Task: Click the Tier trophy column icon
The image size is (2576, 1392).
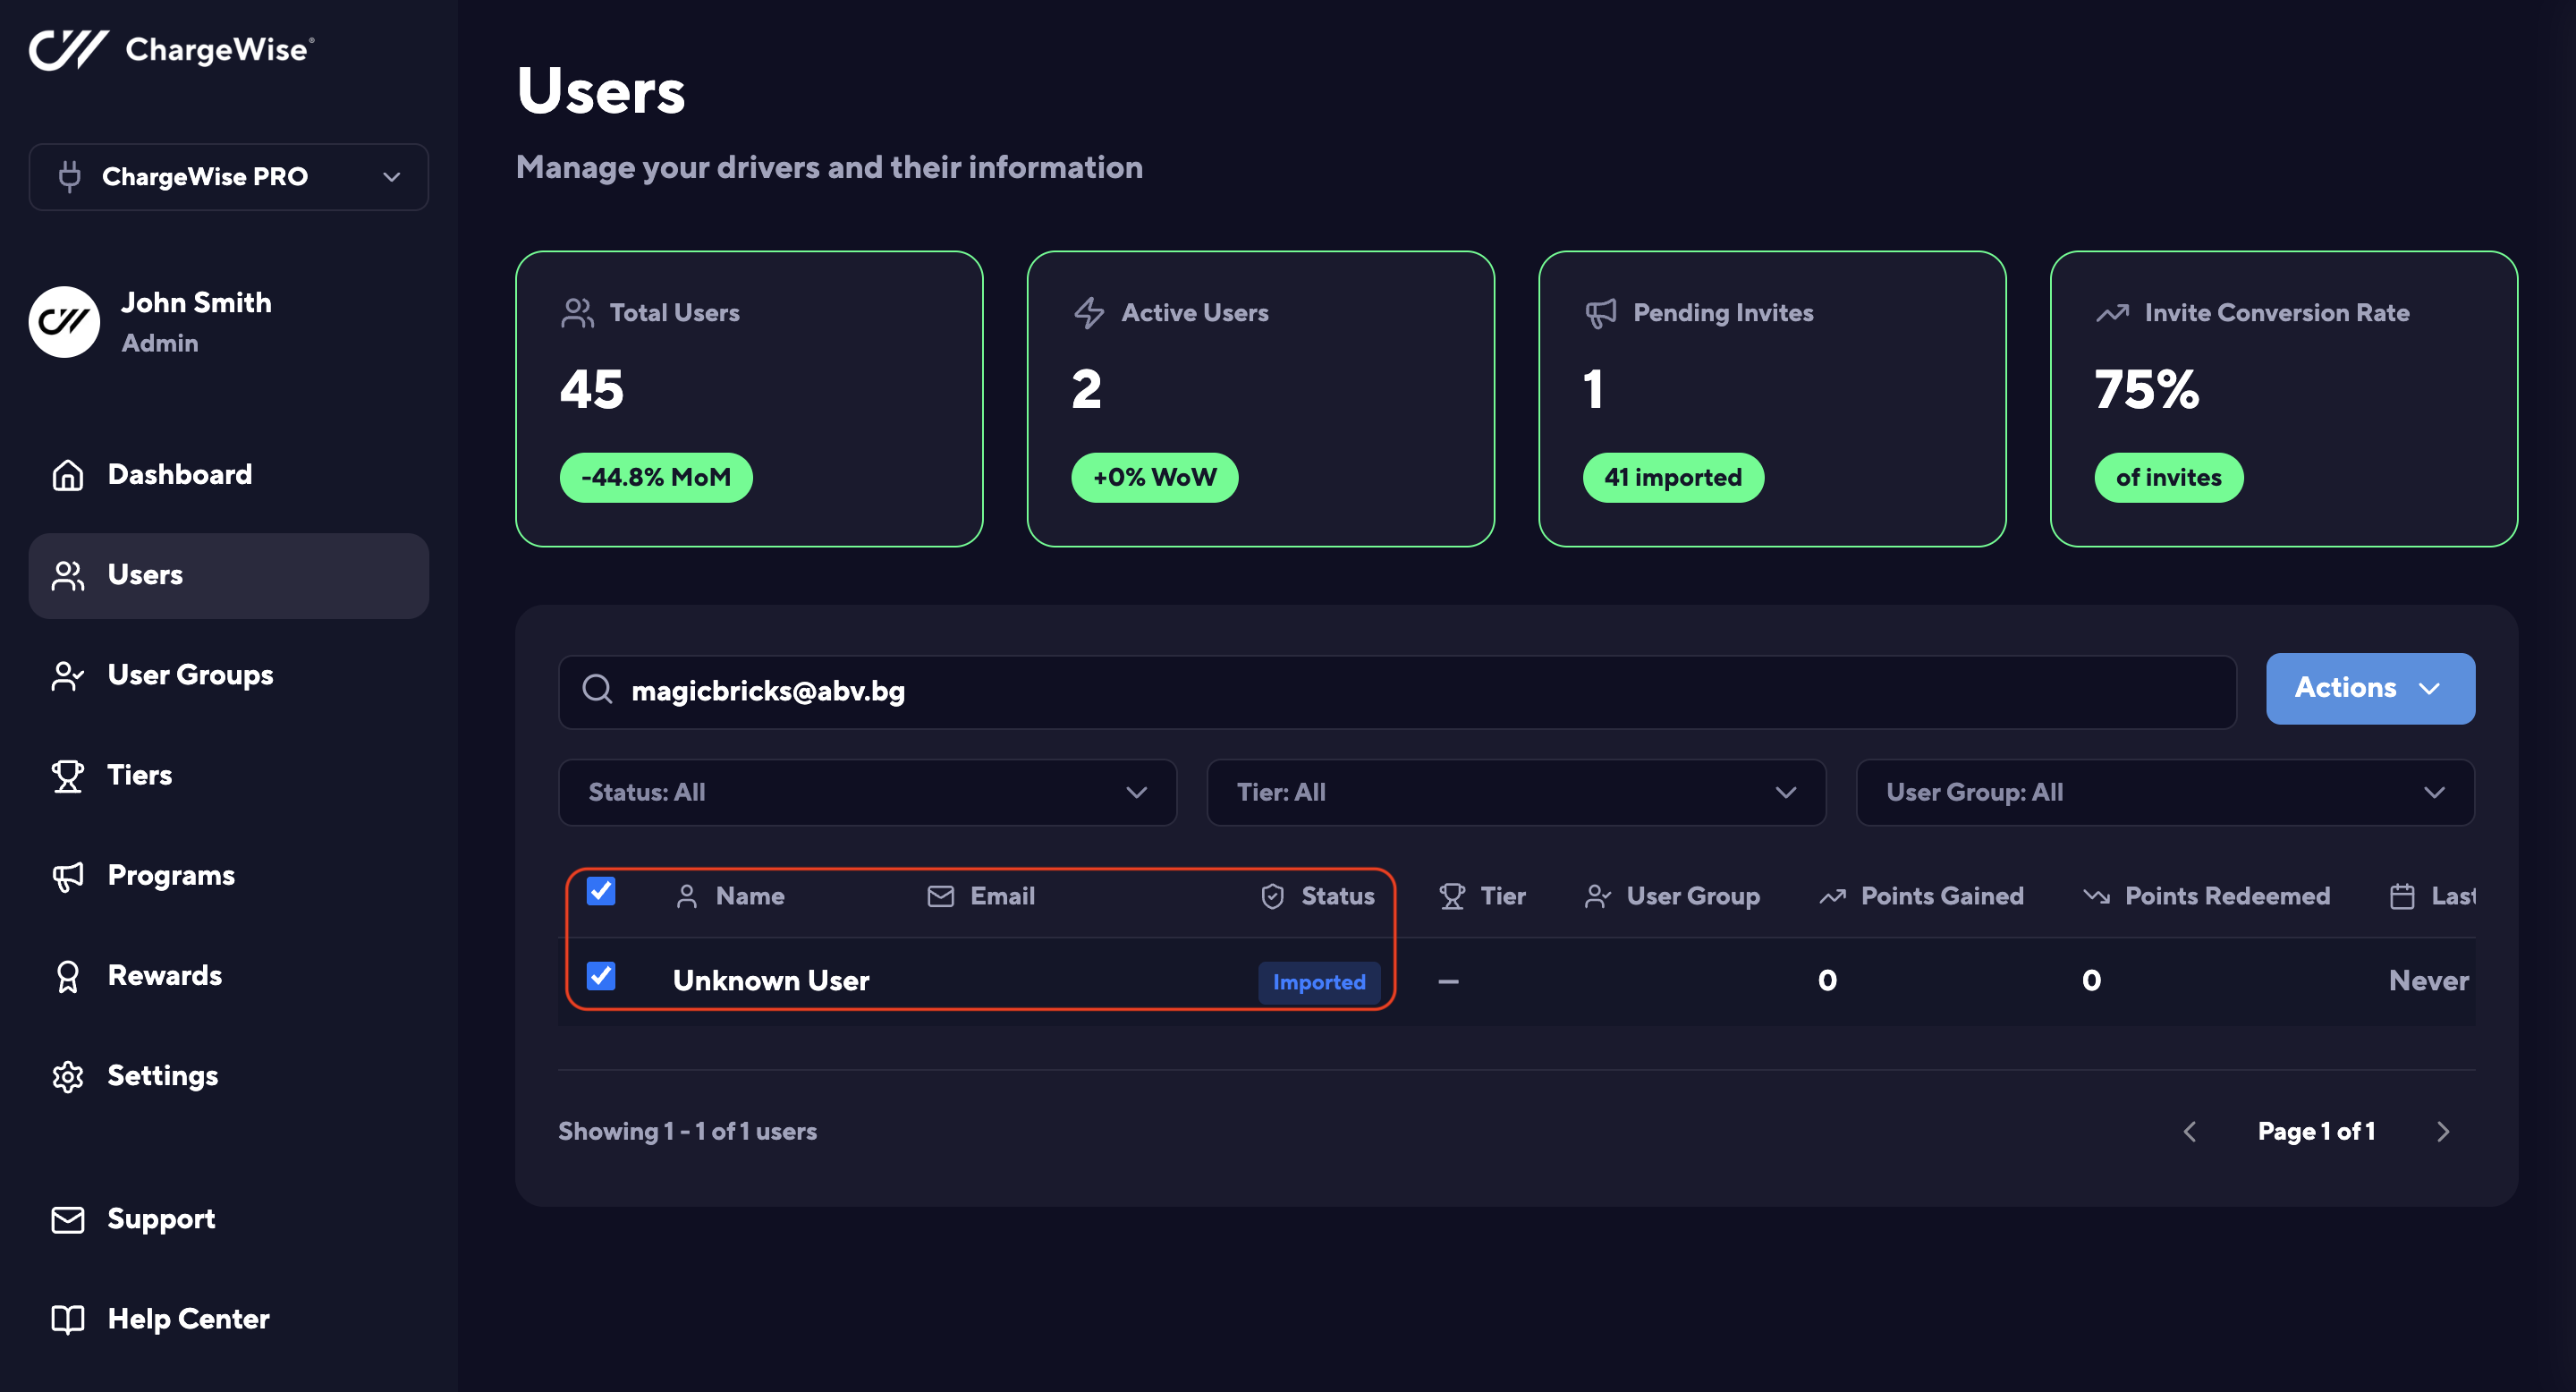Action: tap(1451, 896)
